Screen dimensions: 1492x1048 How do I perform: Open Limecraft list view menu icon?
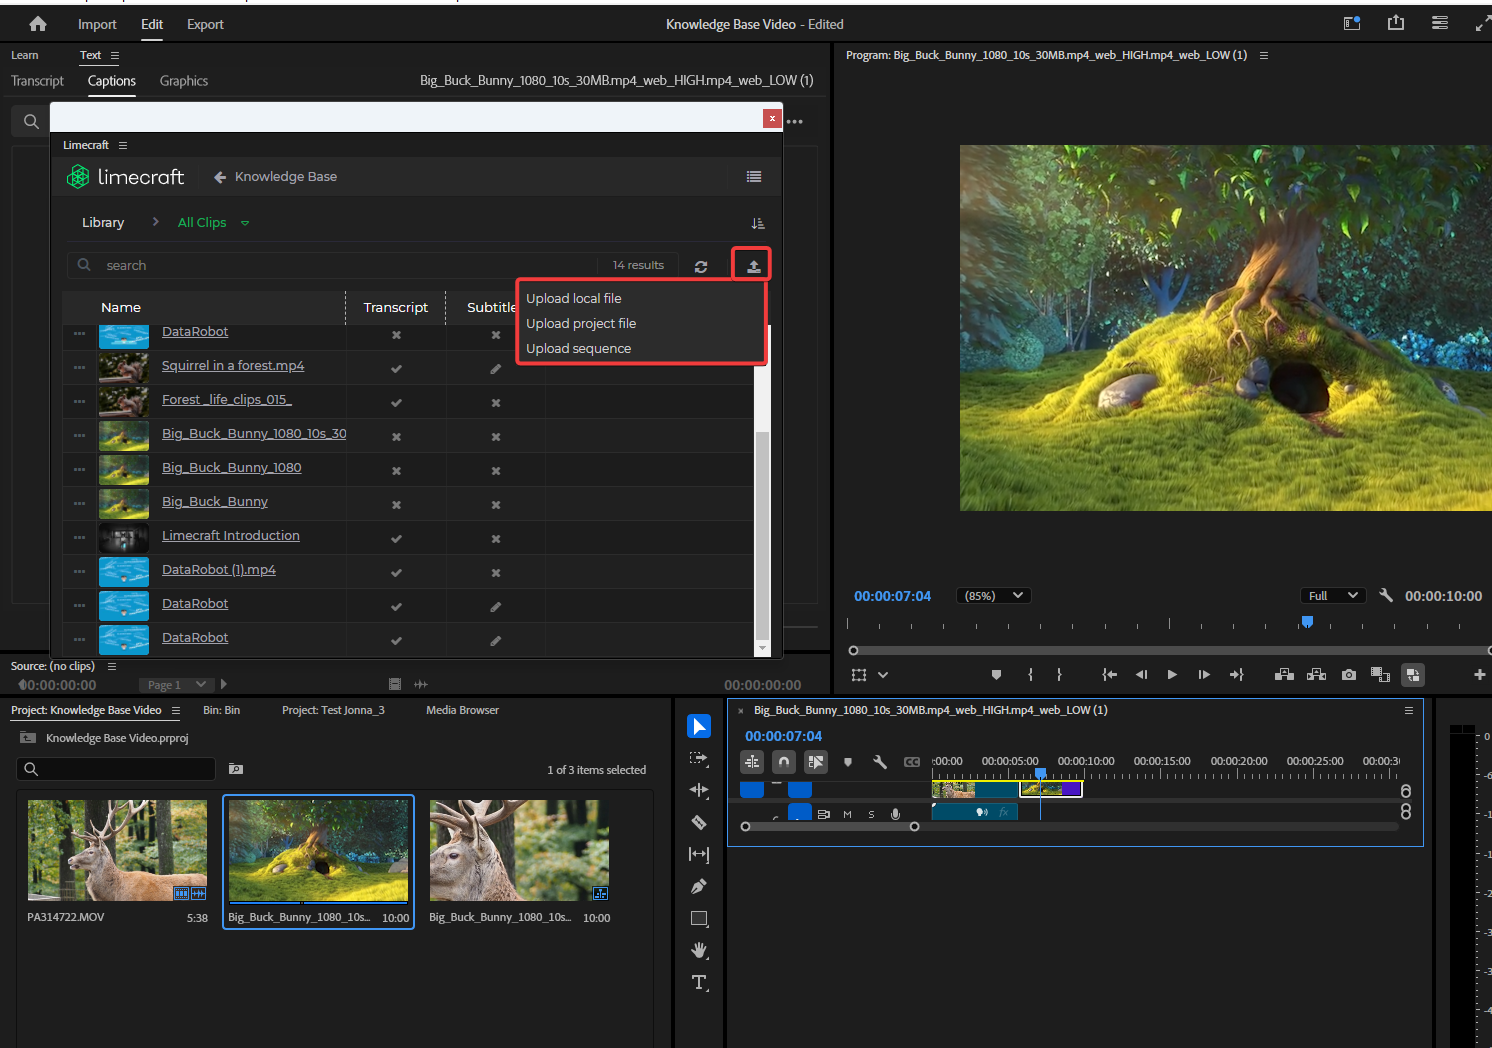click(x=754, y=177)
